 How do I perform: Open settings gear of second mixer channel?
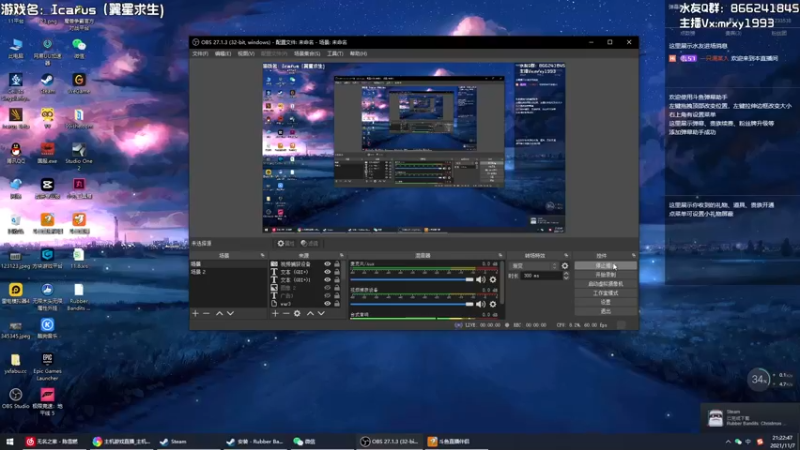point(493,304)
